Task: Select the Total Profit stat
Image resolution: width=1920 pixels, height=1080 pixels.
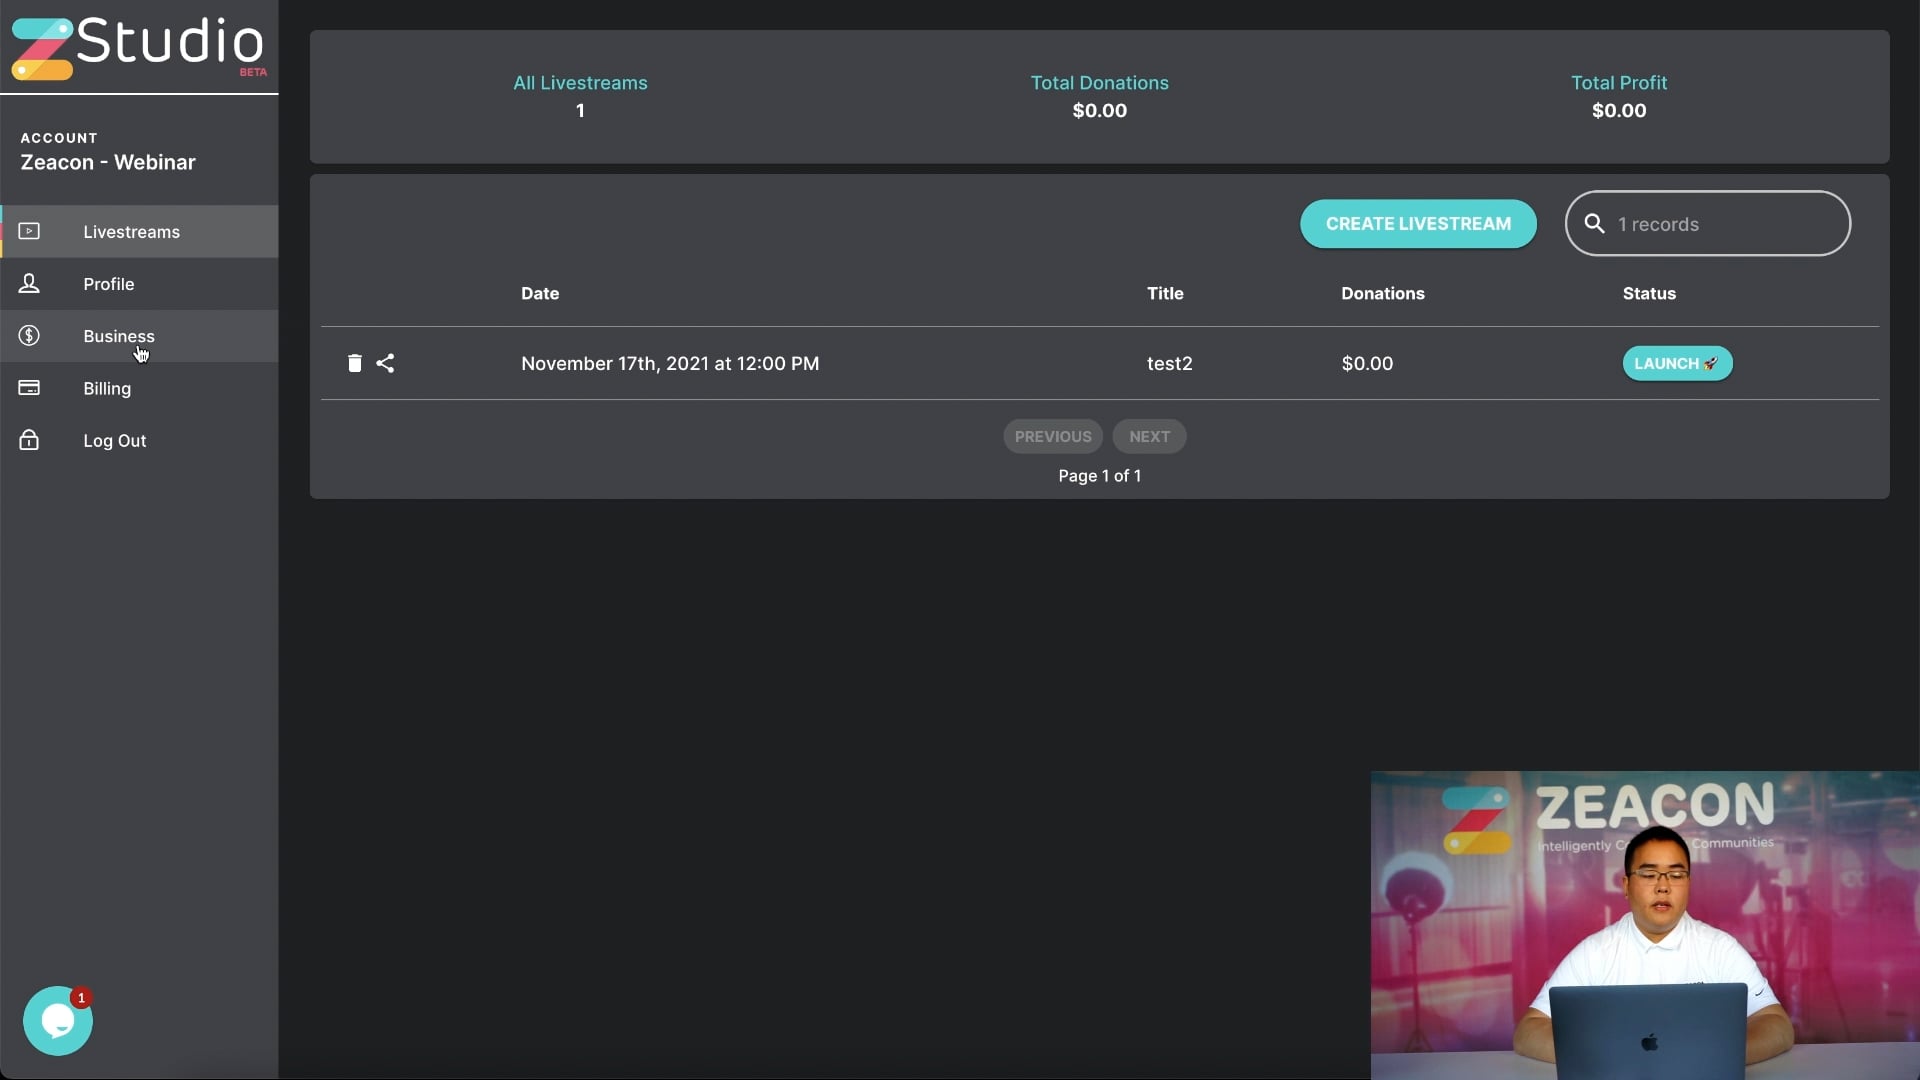Action: pyautogui.click(x=1619, y=96)
